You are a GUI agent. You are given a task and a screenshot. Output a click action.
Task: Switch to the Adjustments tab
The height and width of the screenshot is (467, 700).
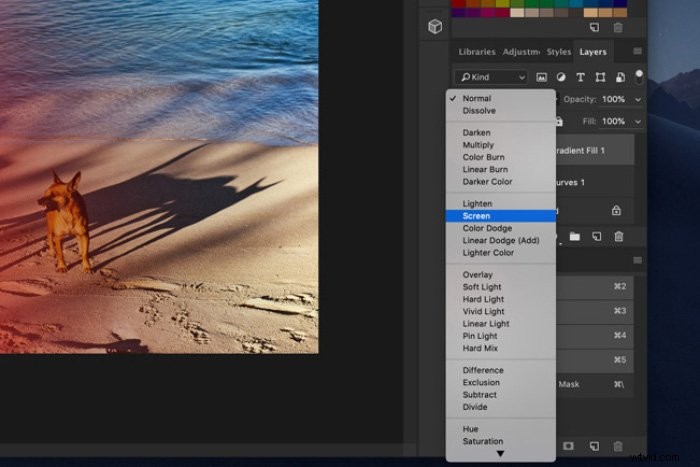pyautogui.click(x=521, y=52)
